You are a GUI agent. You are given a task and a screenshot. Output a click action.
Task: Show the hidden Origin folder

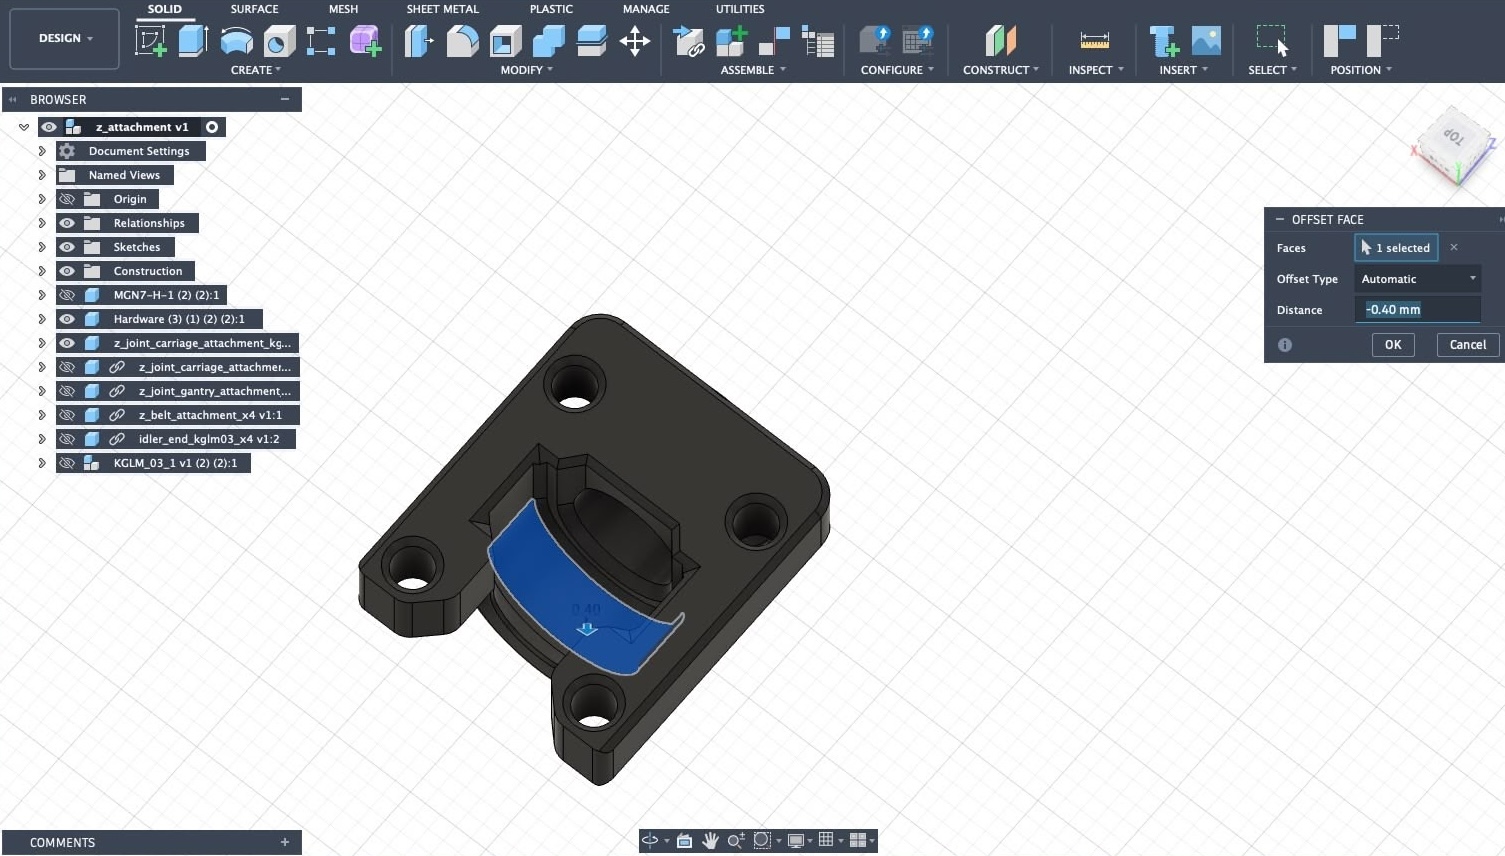tap(67, 199)
